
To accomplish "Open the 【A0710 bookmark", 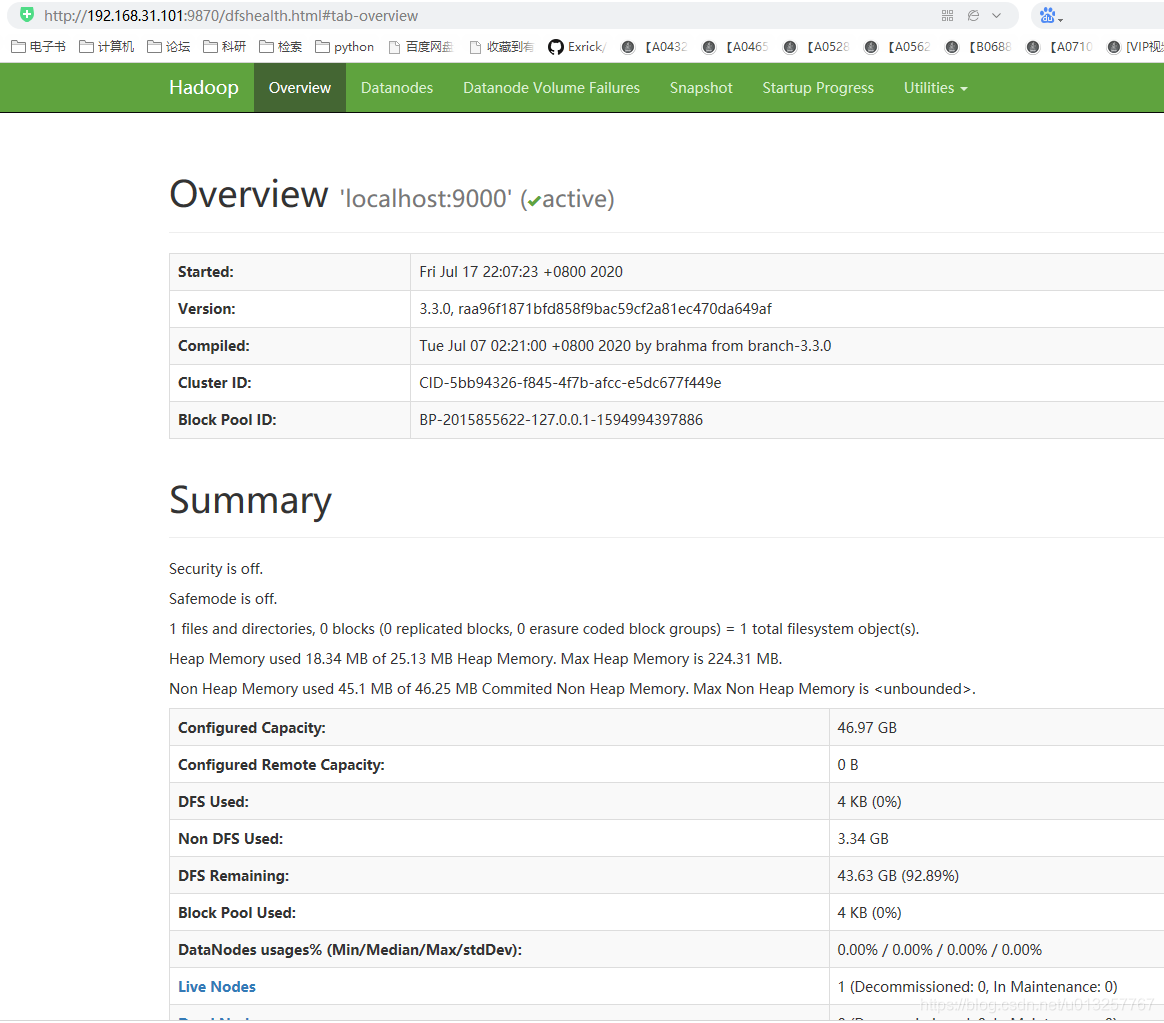I will tap(1059, 47).
